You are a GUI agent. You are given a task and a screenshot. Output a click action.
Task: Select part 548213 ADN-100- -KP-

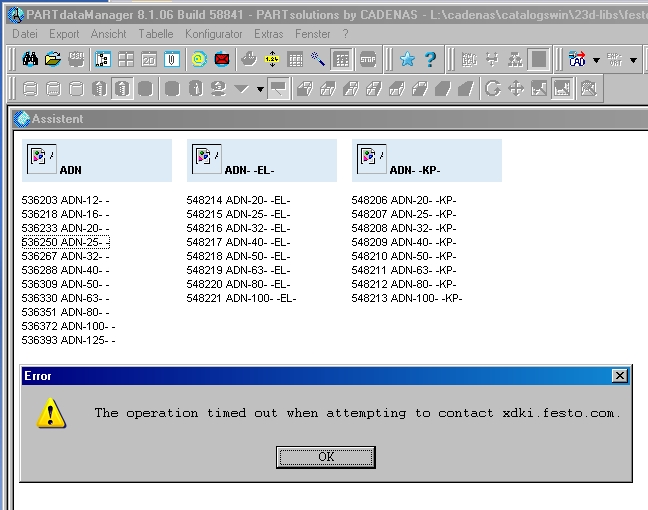pos(407,298)
